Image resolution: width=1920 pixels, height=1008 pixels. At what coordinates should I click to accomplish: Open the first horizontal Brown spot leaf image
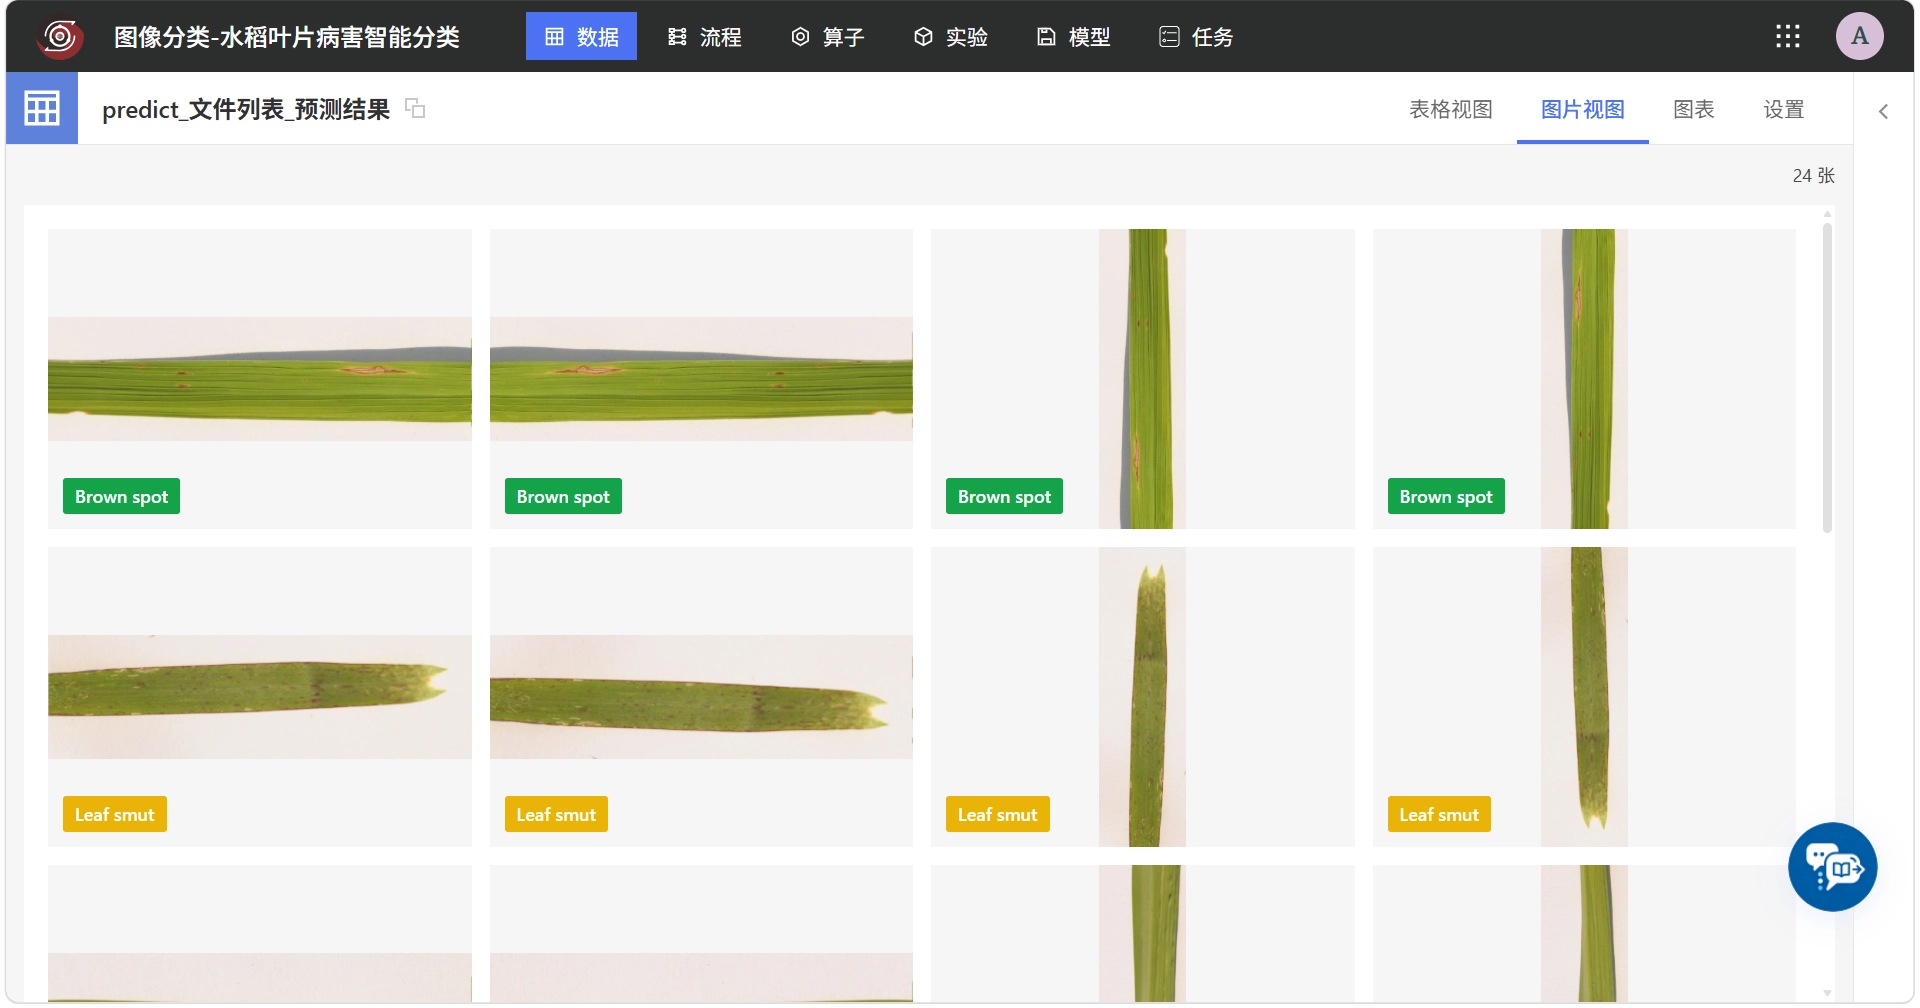[x=260, y=379]
